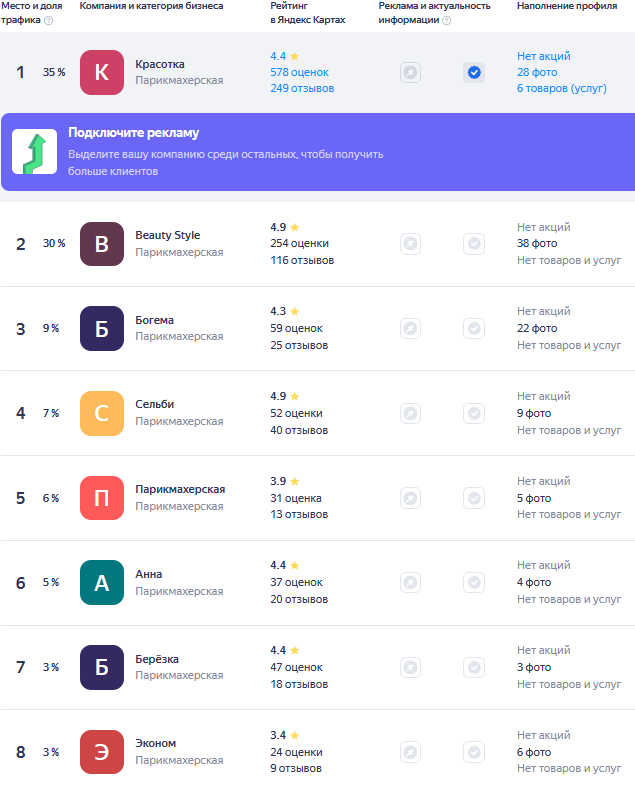Click '6 фото' in Эконом row
This screenshot has height=785, width=635.
[534, 752]
